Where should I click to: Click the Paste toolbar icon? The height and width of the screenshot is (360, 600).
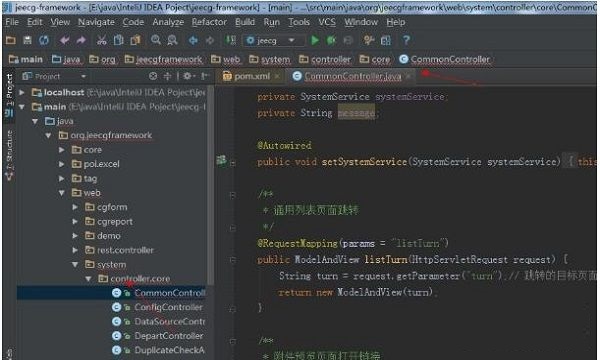point(135,40)
